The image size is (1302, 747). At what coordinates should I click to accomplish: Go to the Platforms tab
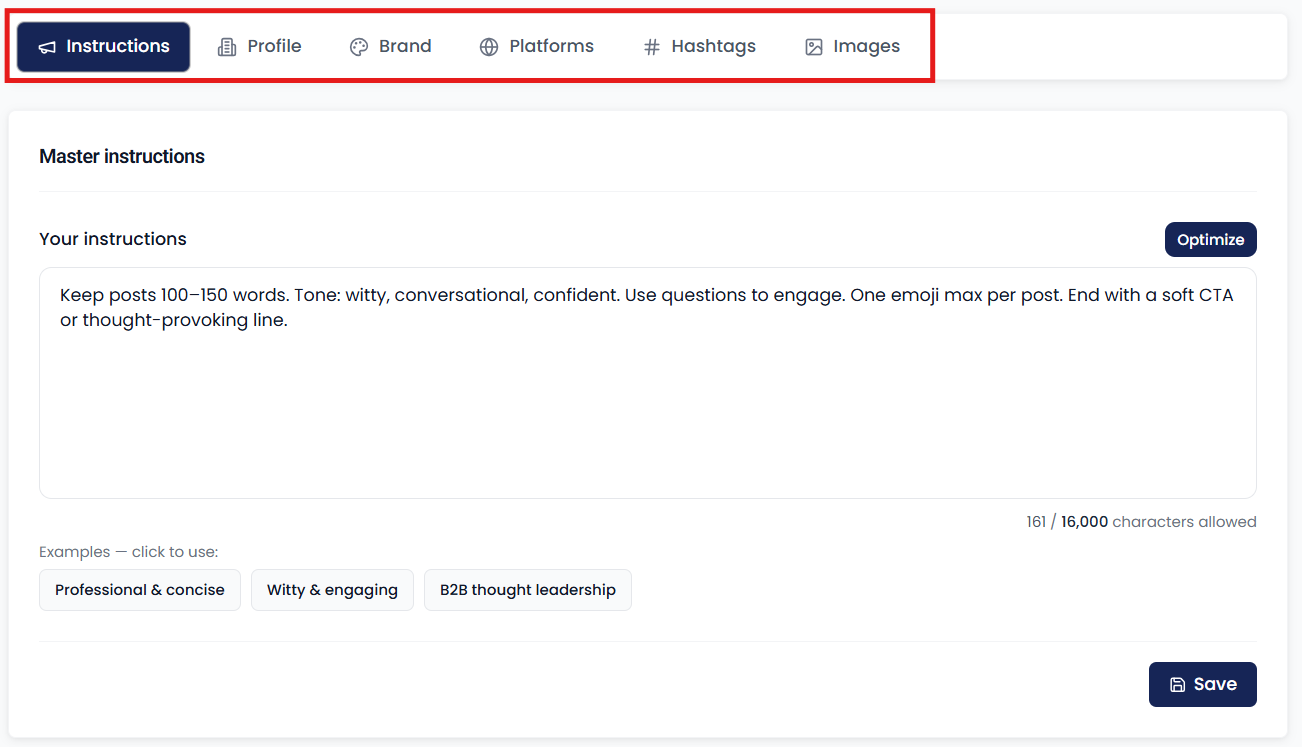[x=536, y=47]
